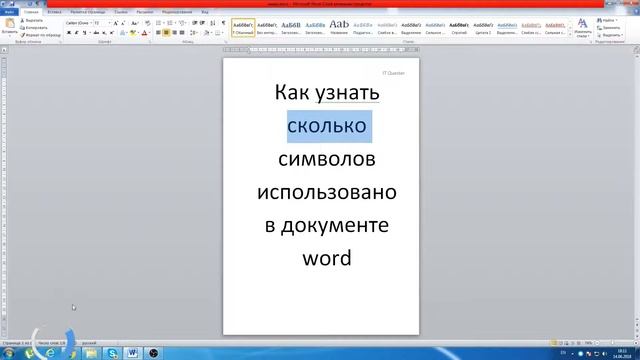Open the font size combo box
The image size is (640, 360).
pyautogui.click(x=102, y=23)
